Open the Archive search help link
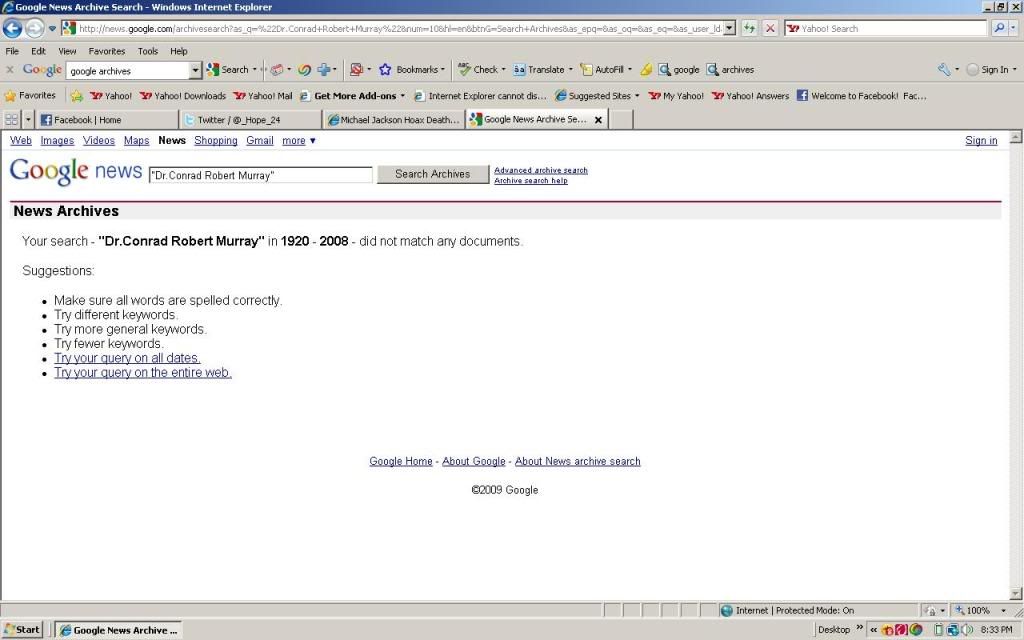1024x640 pixels. tap(530, 180)
